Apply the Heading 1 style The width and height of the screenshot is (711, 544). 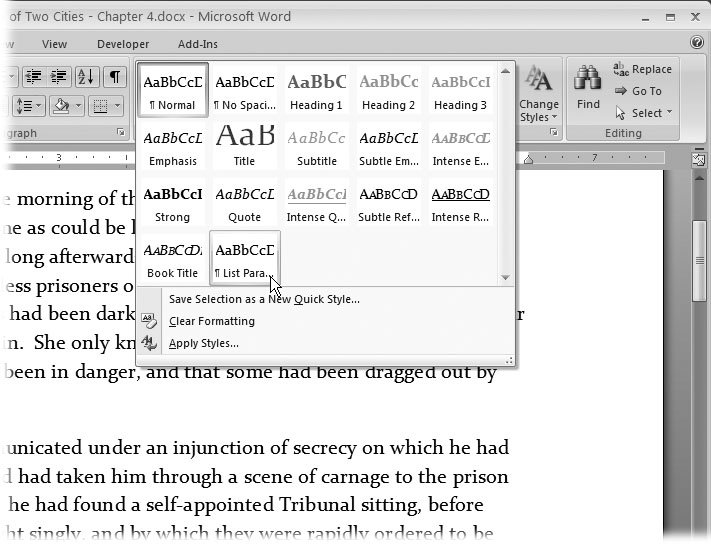[316, 91]
